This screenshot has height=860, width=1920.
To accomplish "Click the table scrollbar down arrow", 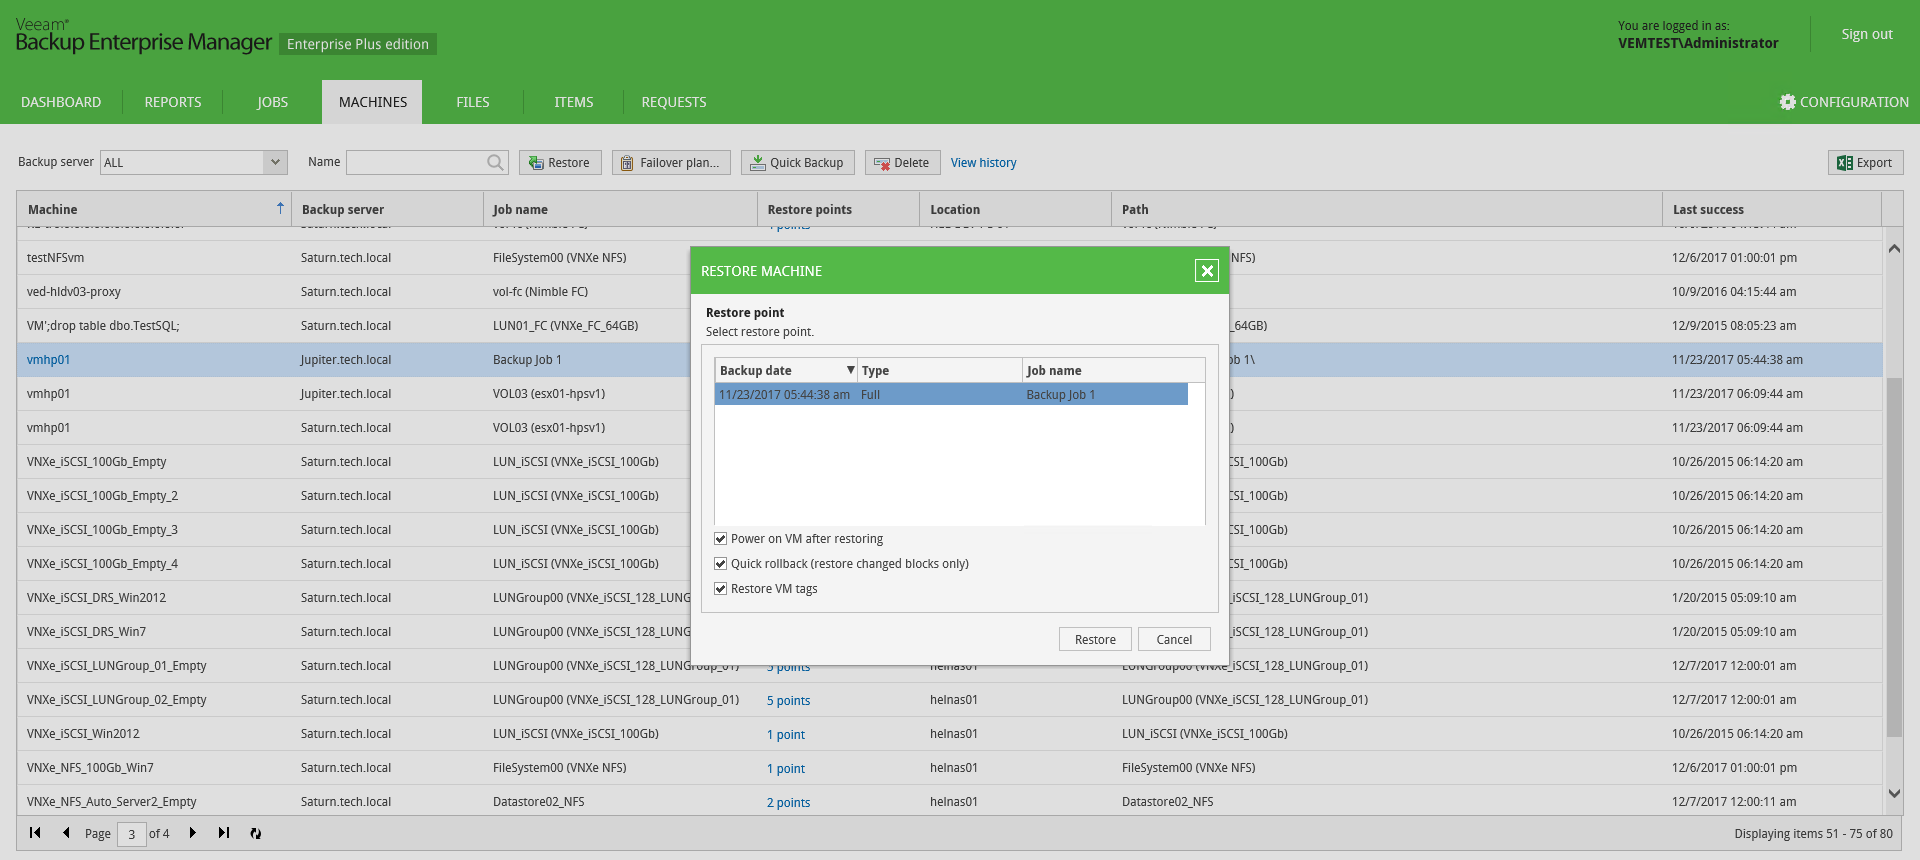I will [1894, 794].
